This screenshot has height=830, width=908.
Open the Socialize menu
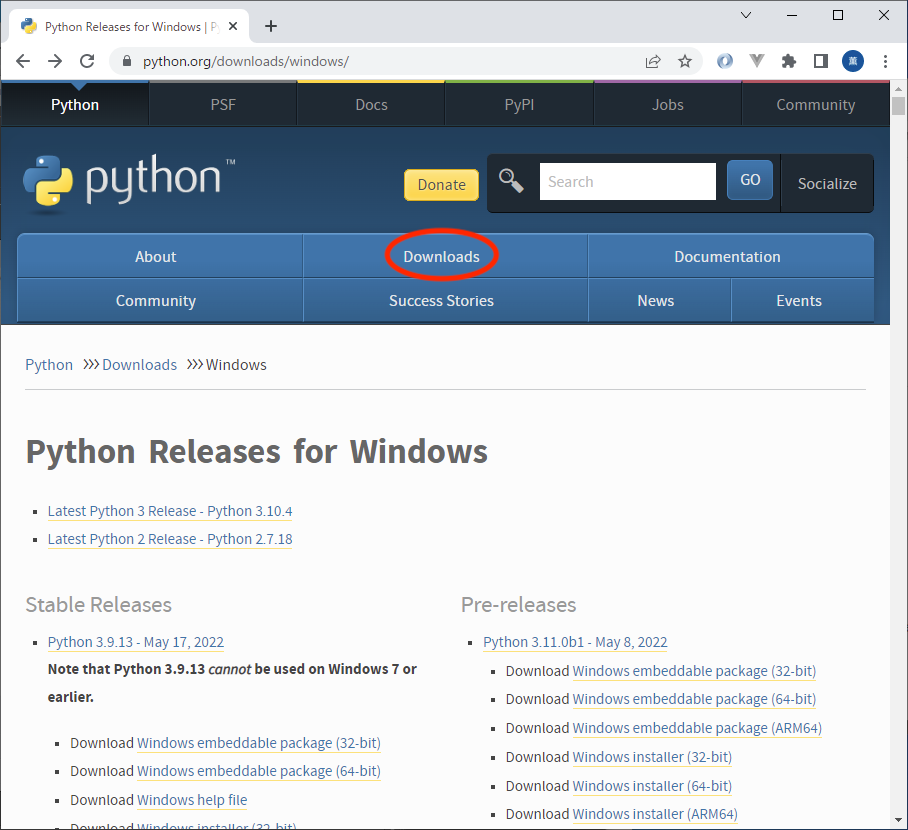click(x=827, y=184)
